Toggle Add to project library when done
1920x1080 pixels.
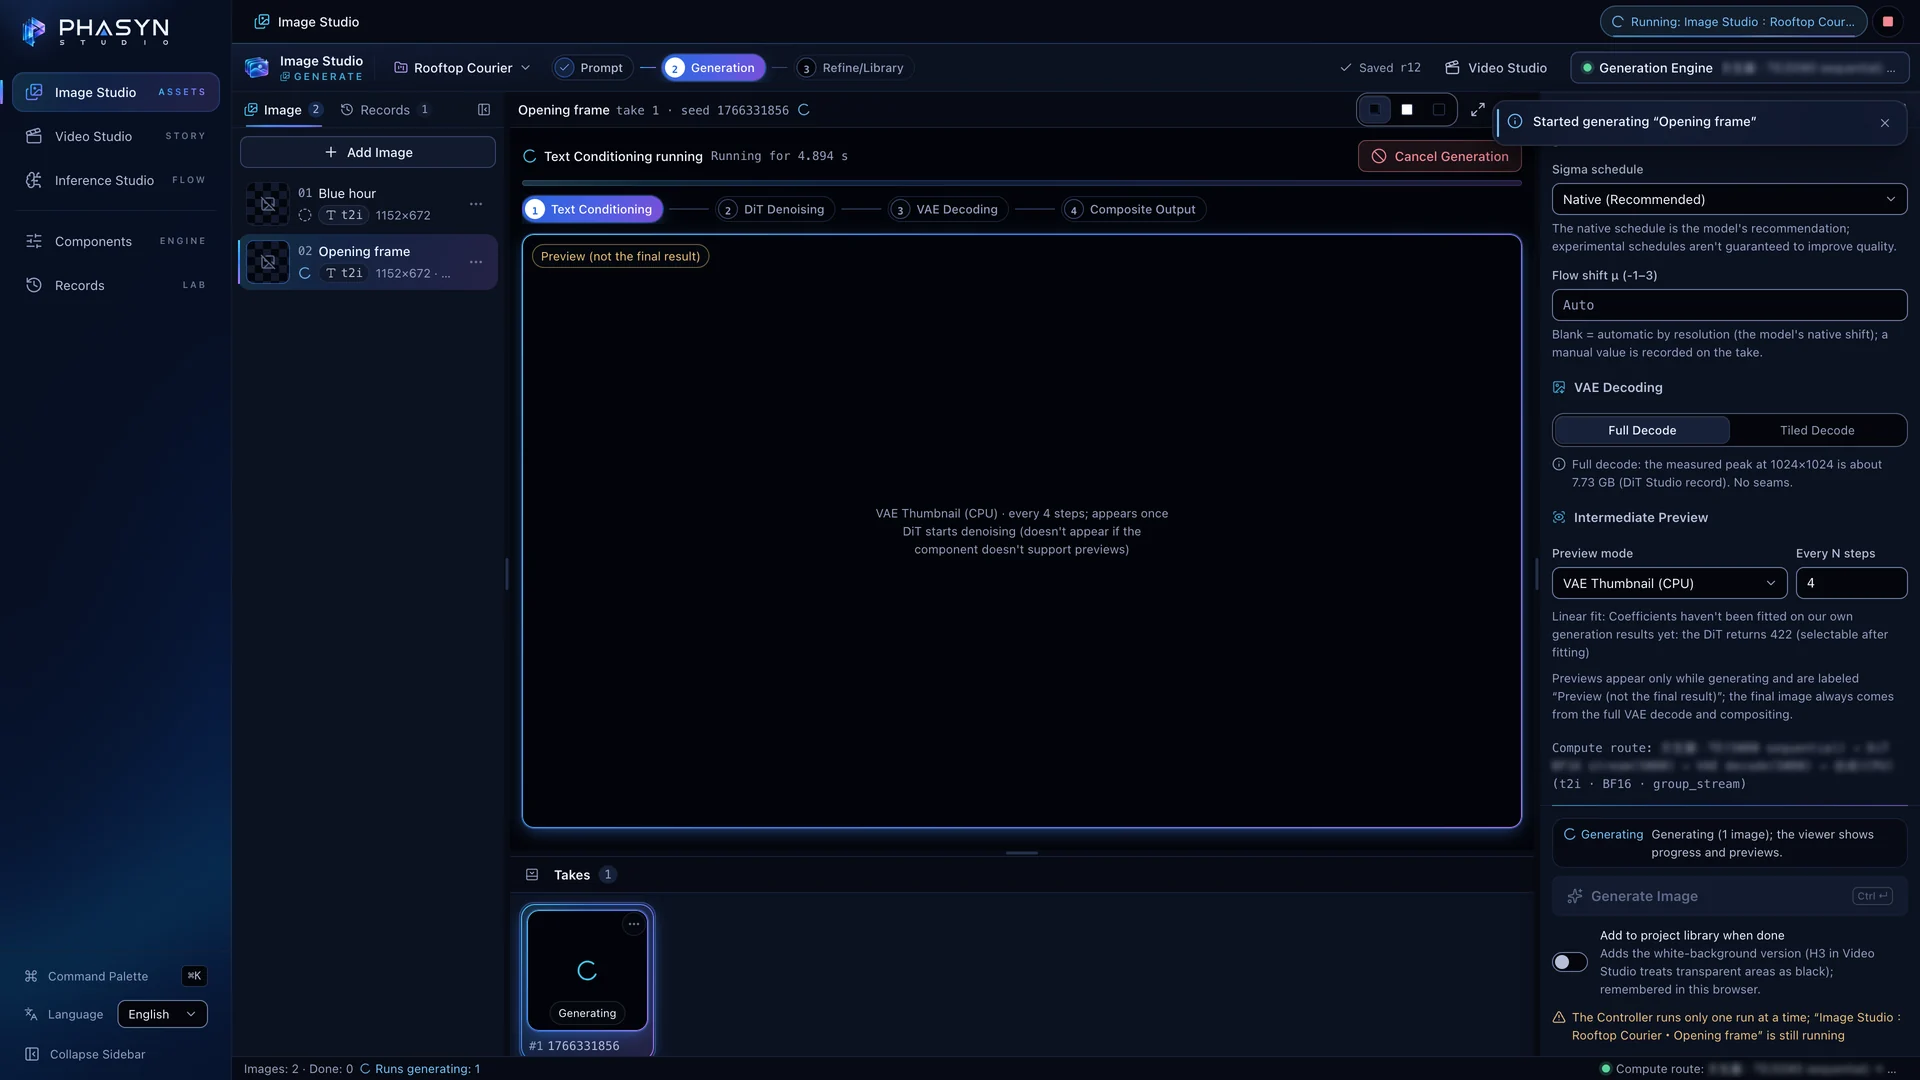coord(1570,962)
